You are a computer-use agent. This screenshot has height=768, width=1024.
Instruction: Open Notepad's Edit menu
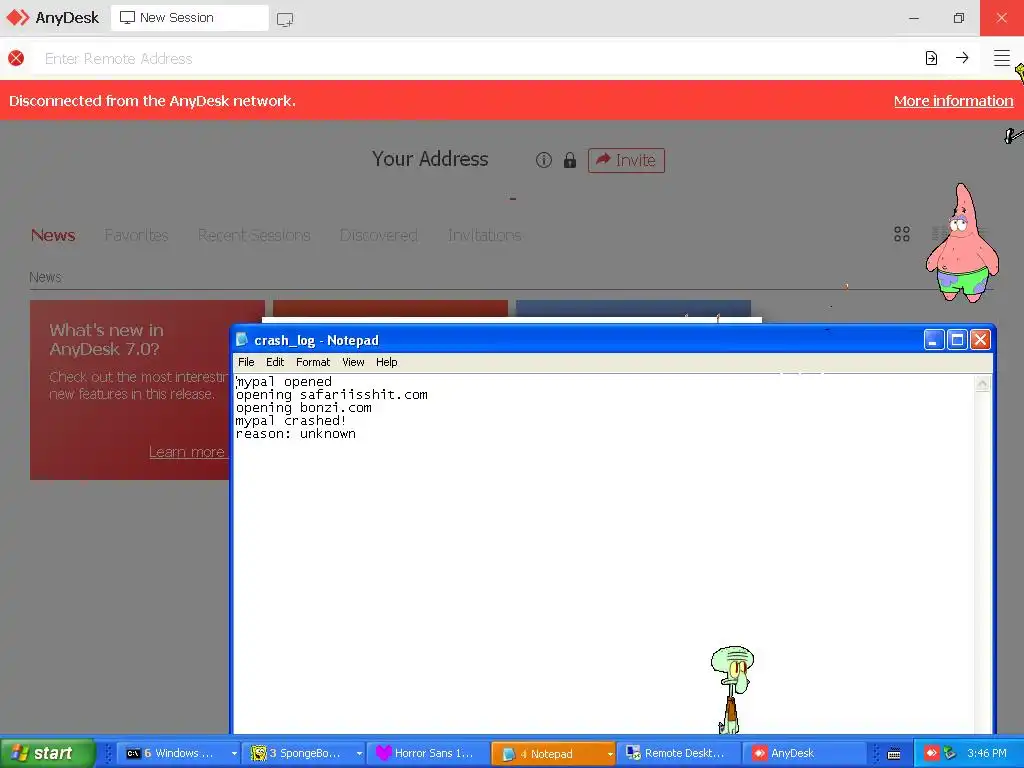275,362
